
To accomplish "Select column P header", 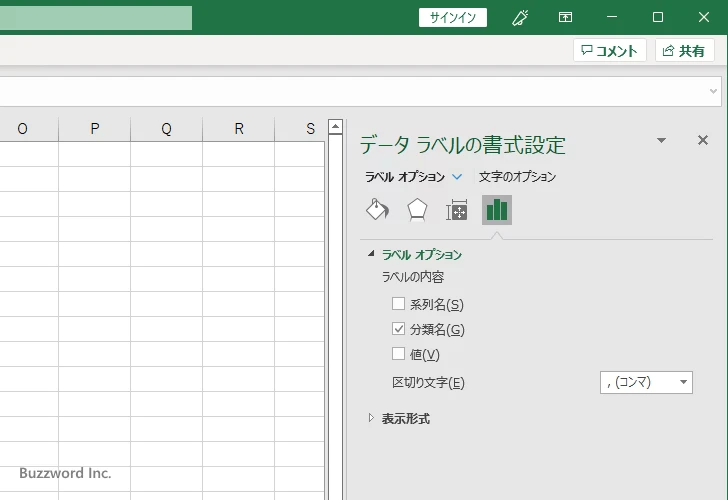I will 95,129.
